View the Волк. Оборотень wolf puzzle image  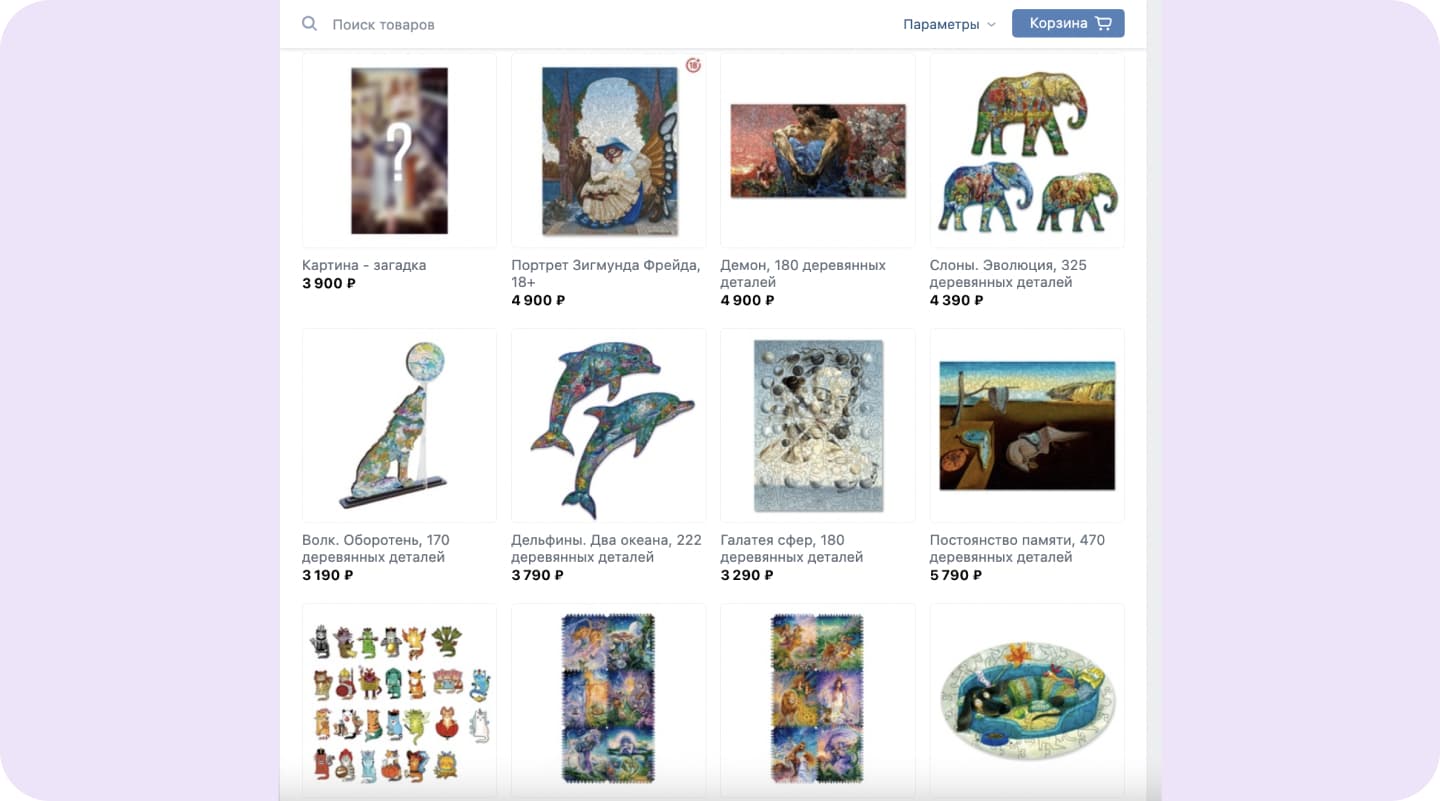[399, 426]
